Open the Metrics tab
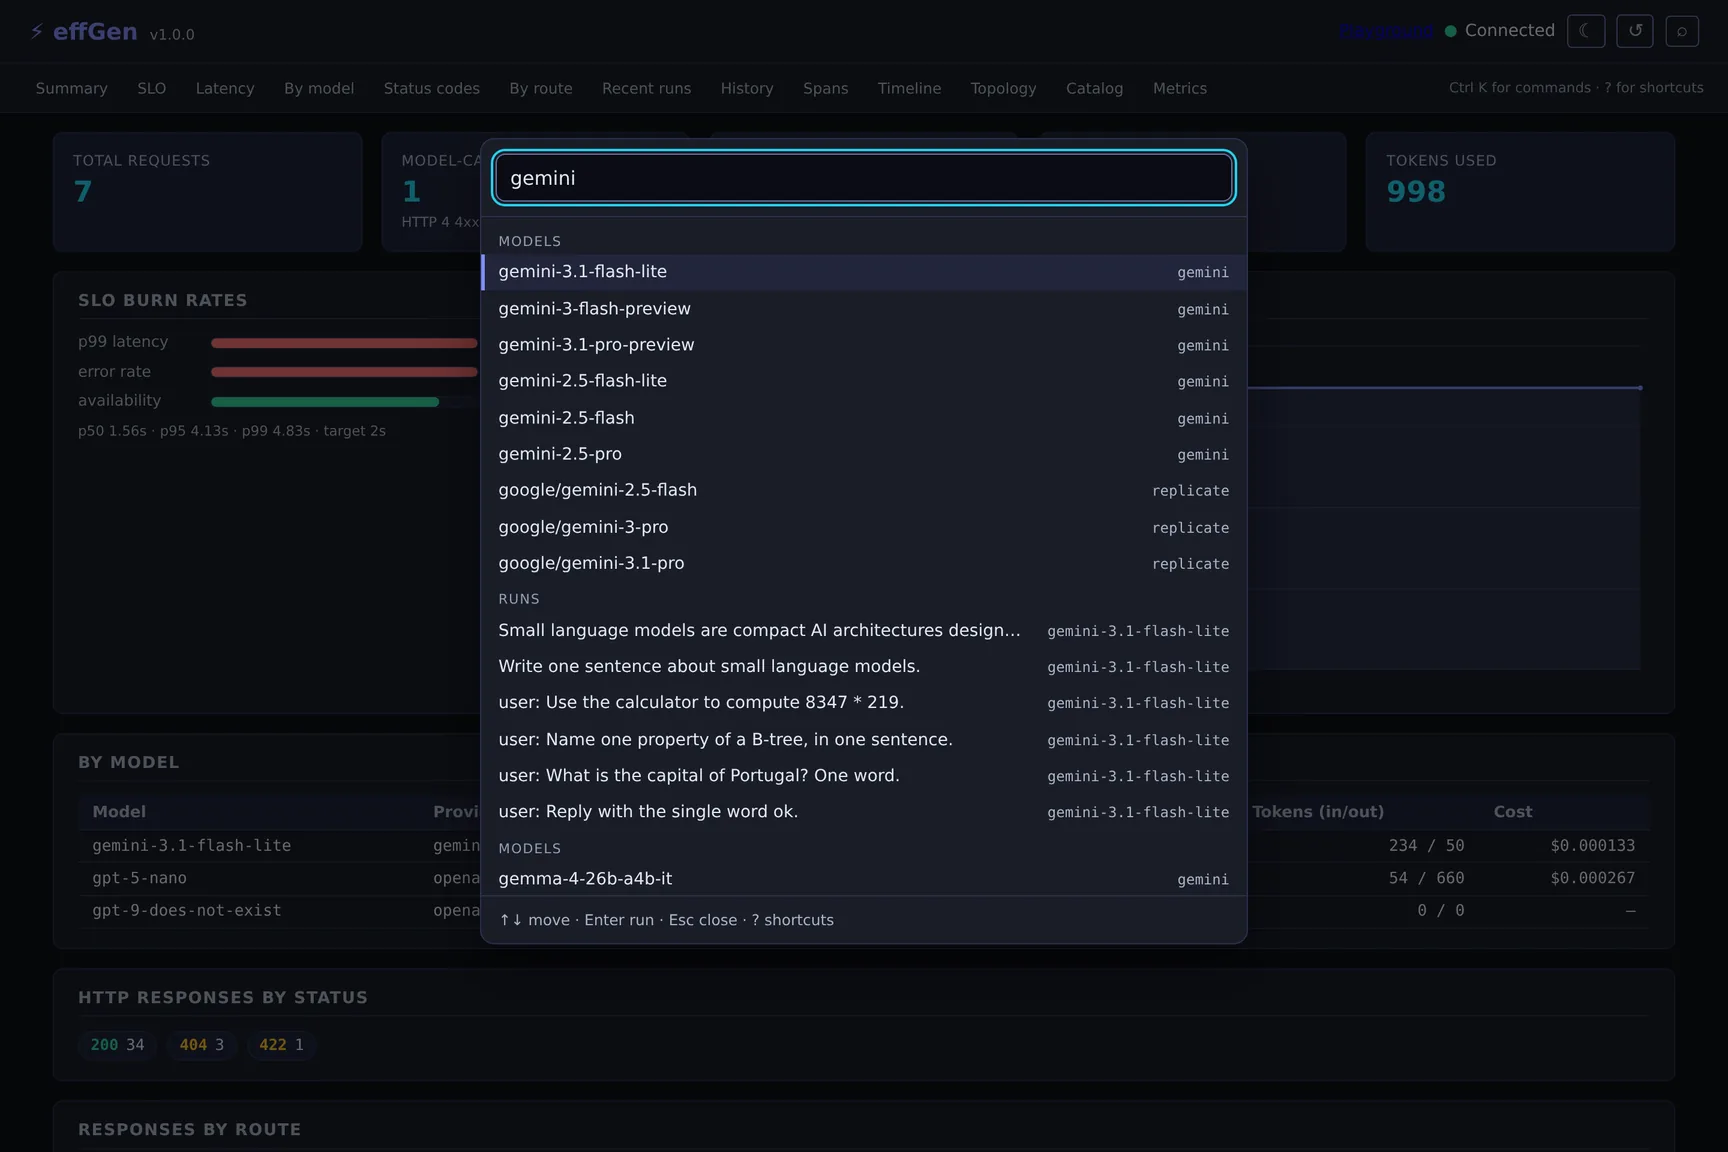 click(x=1179, y=88)
